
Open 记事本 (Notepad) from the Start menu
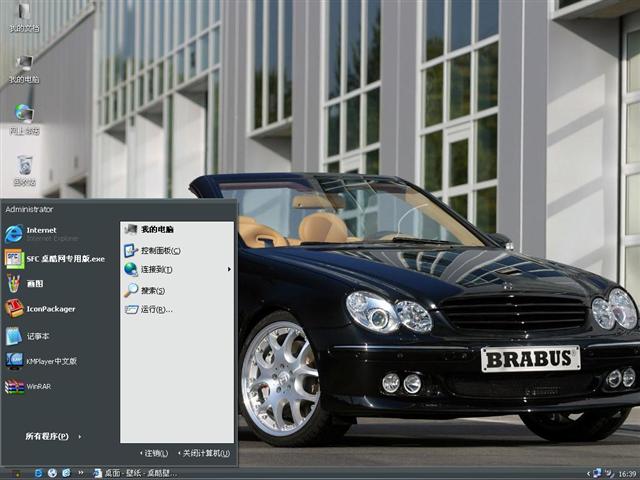37,336
